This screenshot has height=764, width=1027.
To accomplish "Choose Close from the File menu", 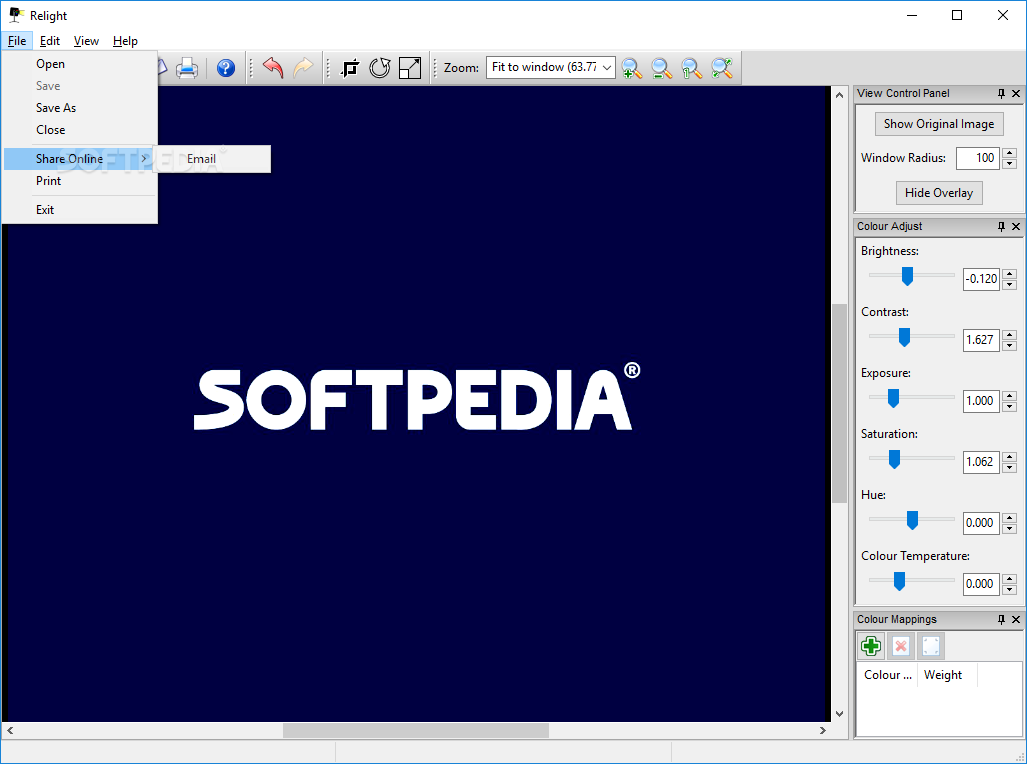I will point(80,130).
